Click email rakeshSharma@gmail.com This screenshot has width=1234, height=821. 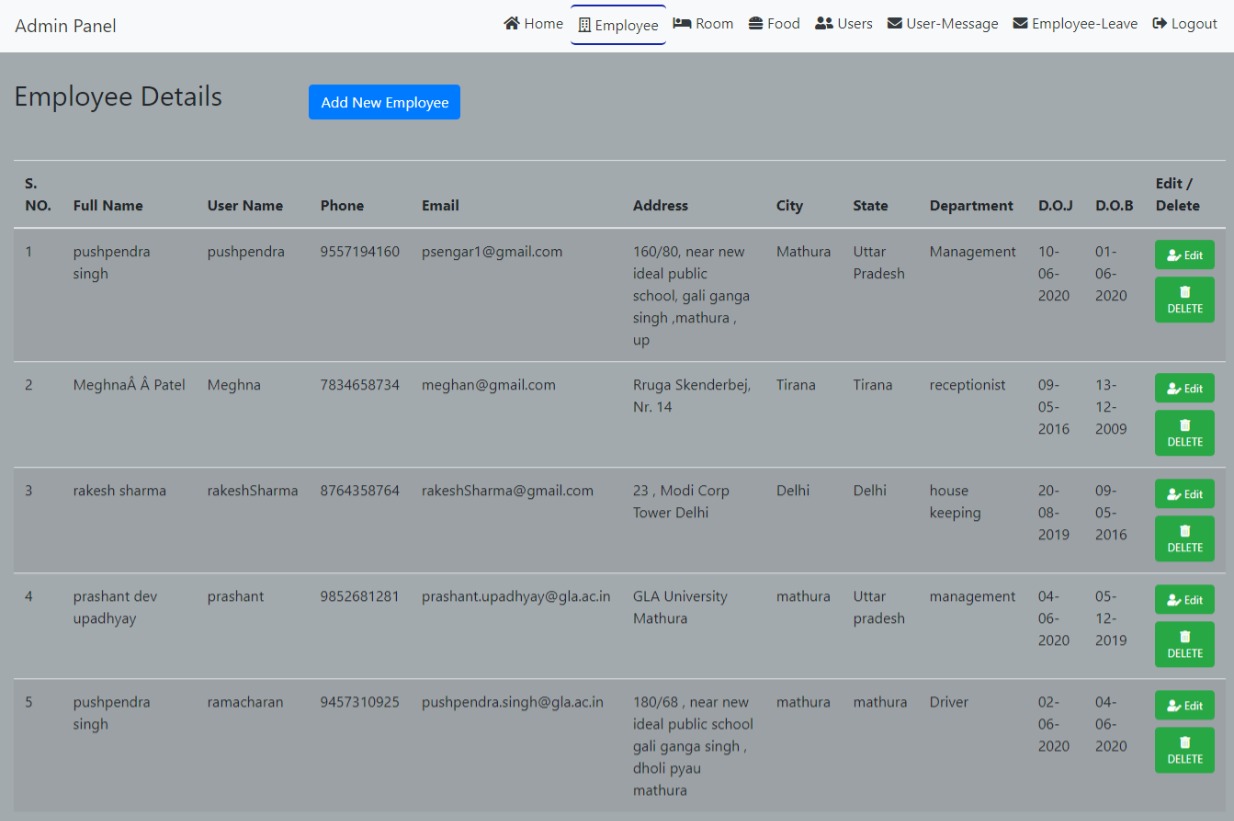[x=508, y=491]
